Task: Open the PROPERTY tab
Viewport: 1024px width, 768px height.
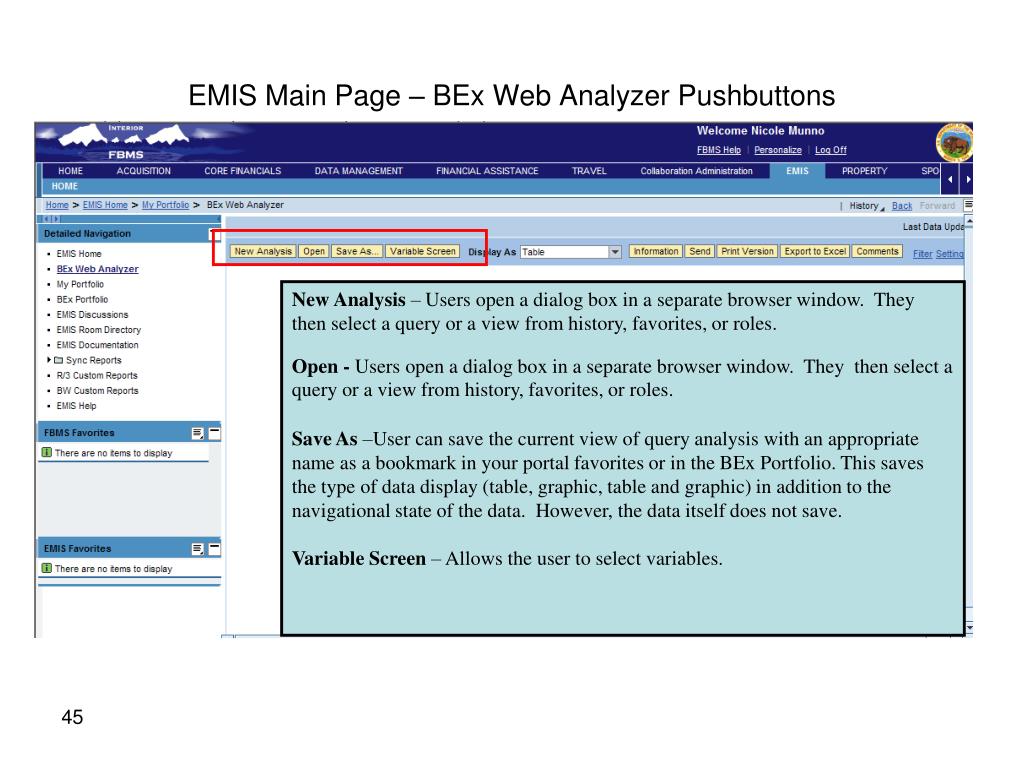Action: pyautogui.click(x=864, y=171)
